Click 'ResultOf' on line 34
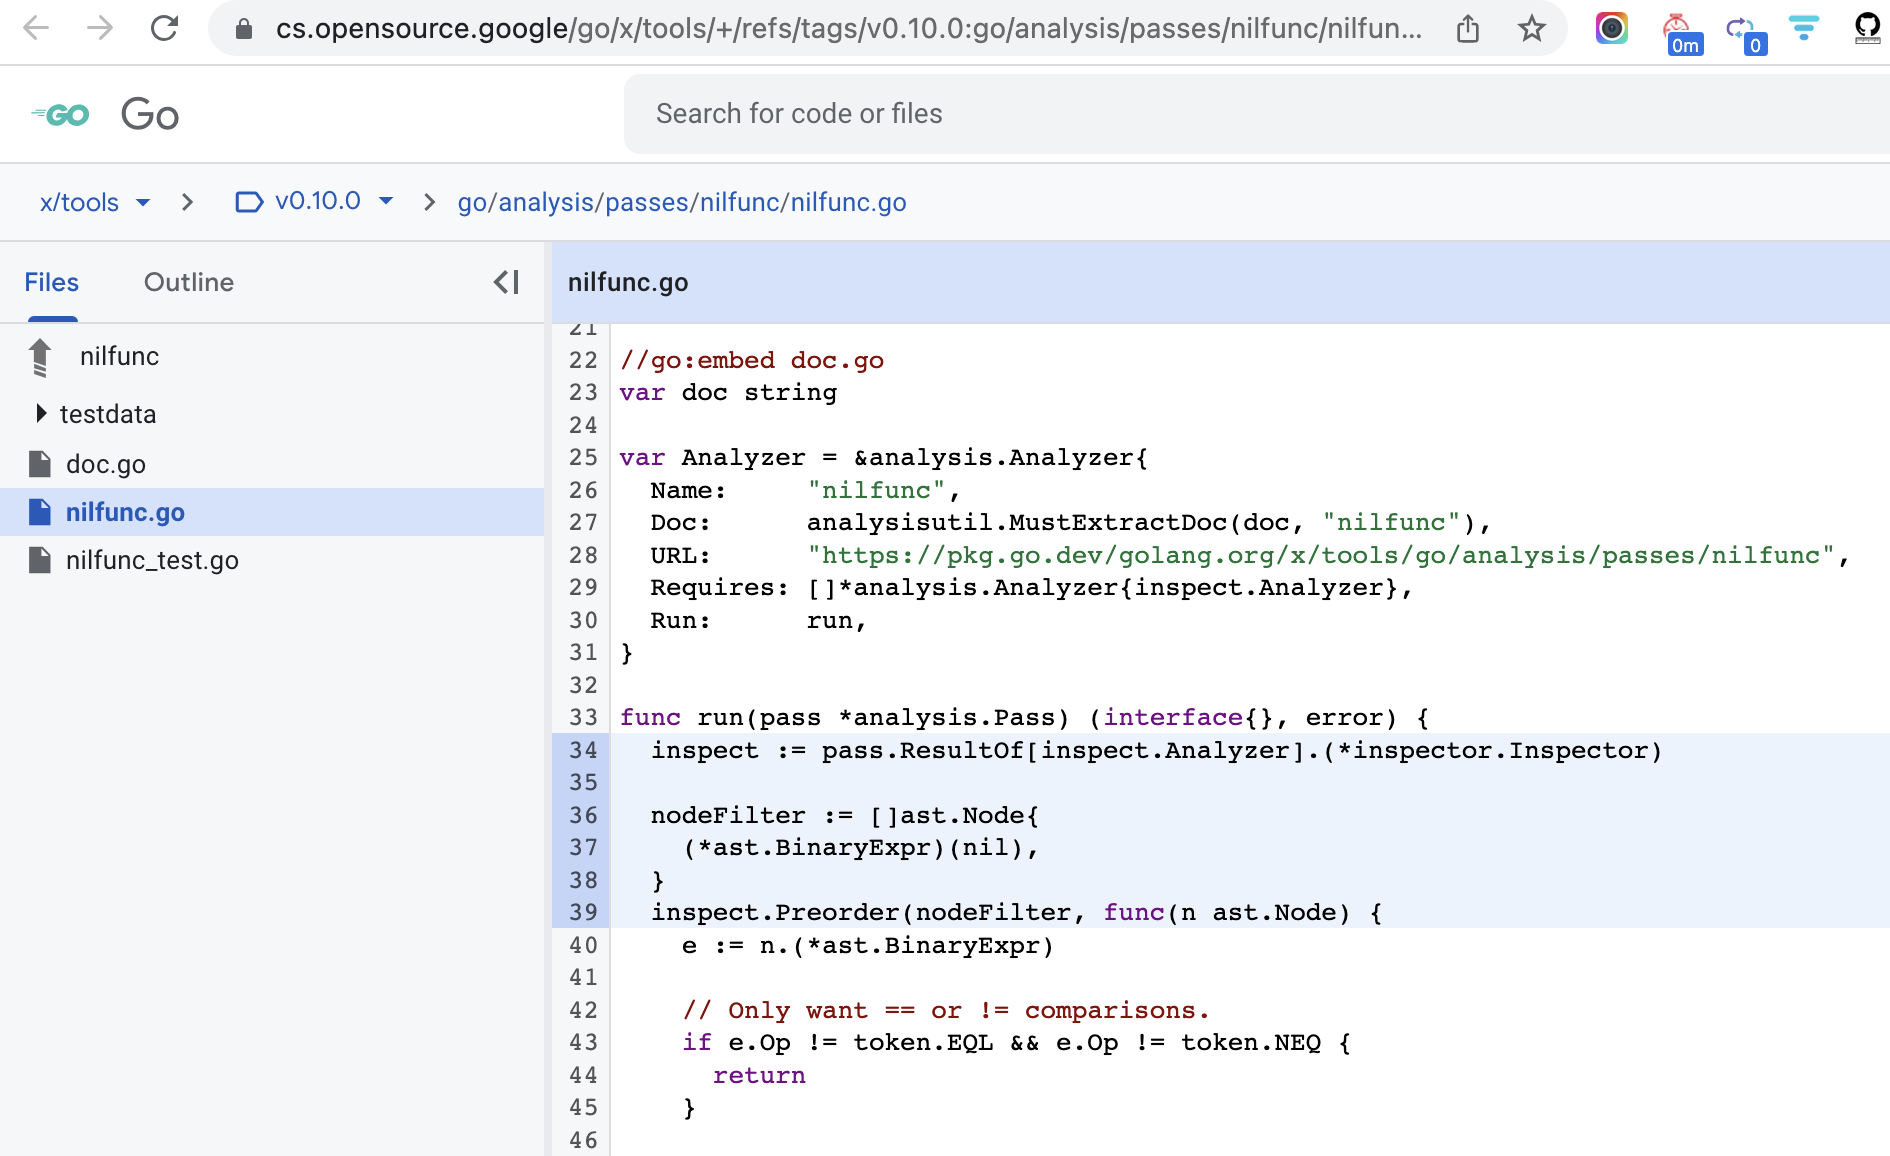 (x=962, y=750)
